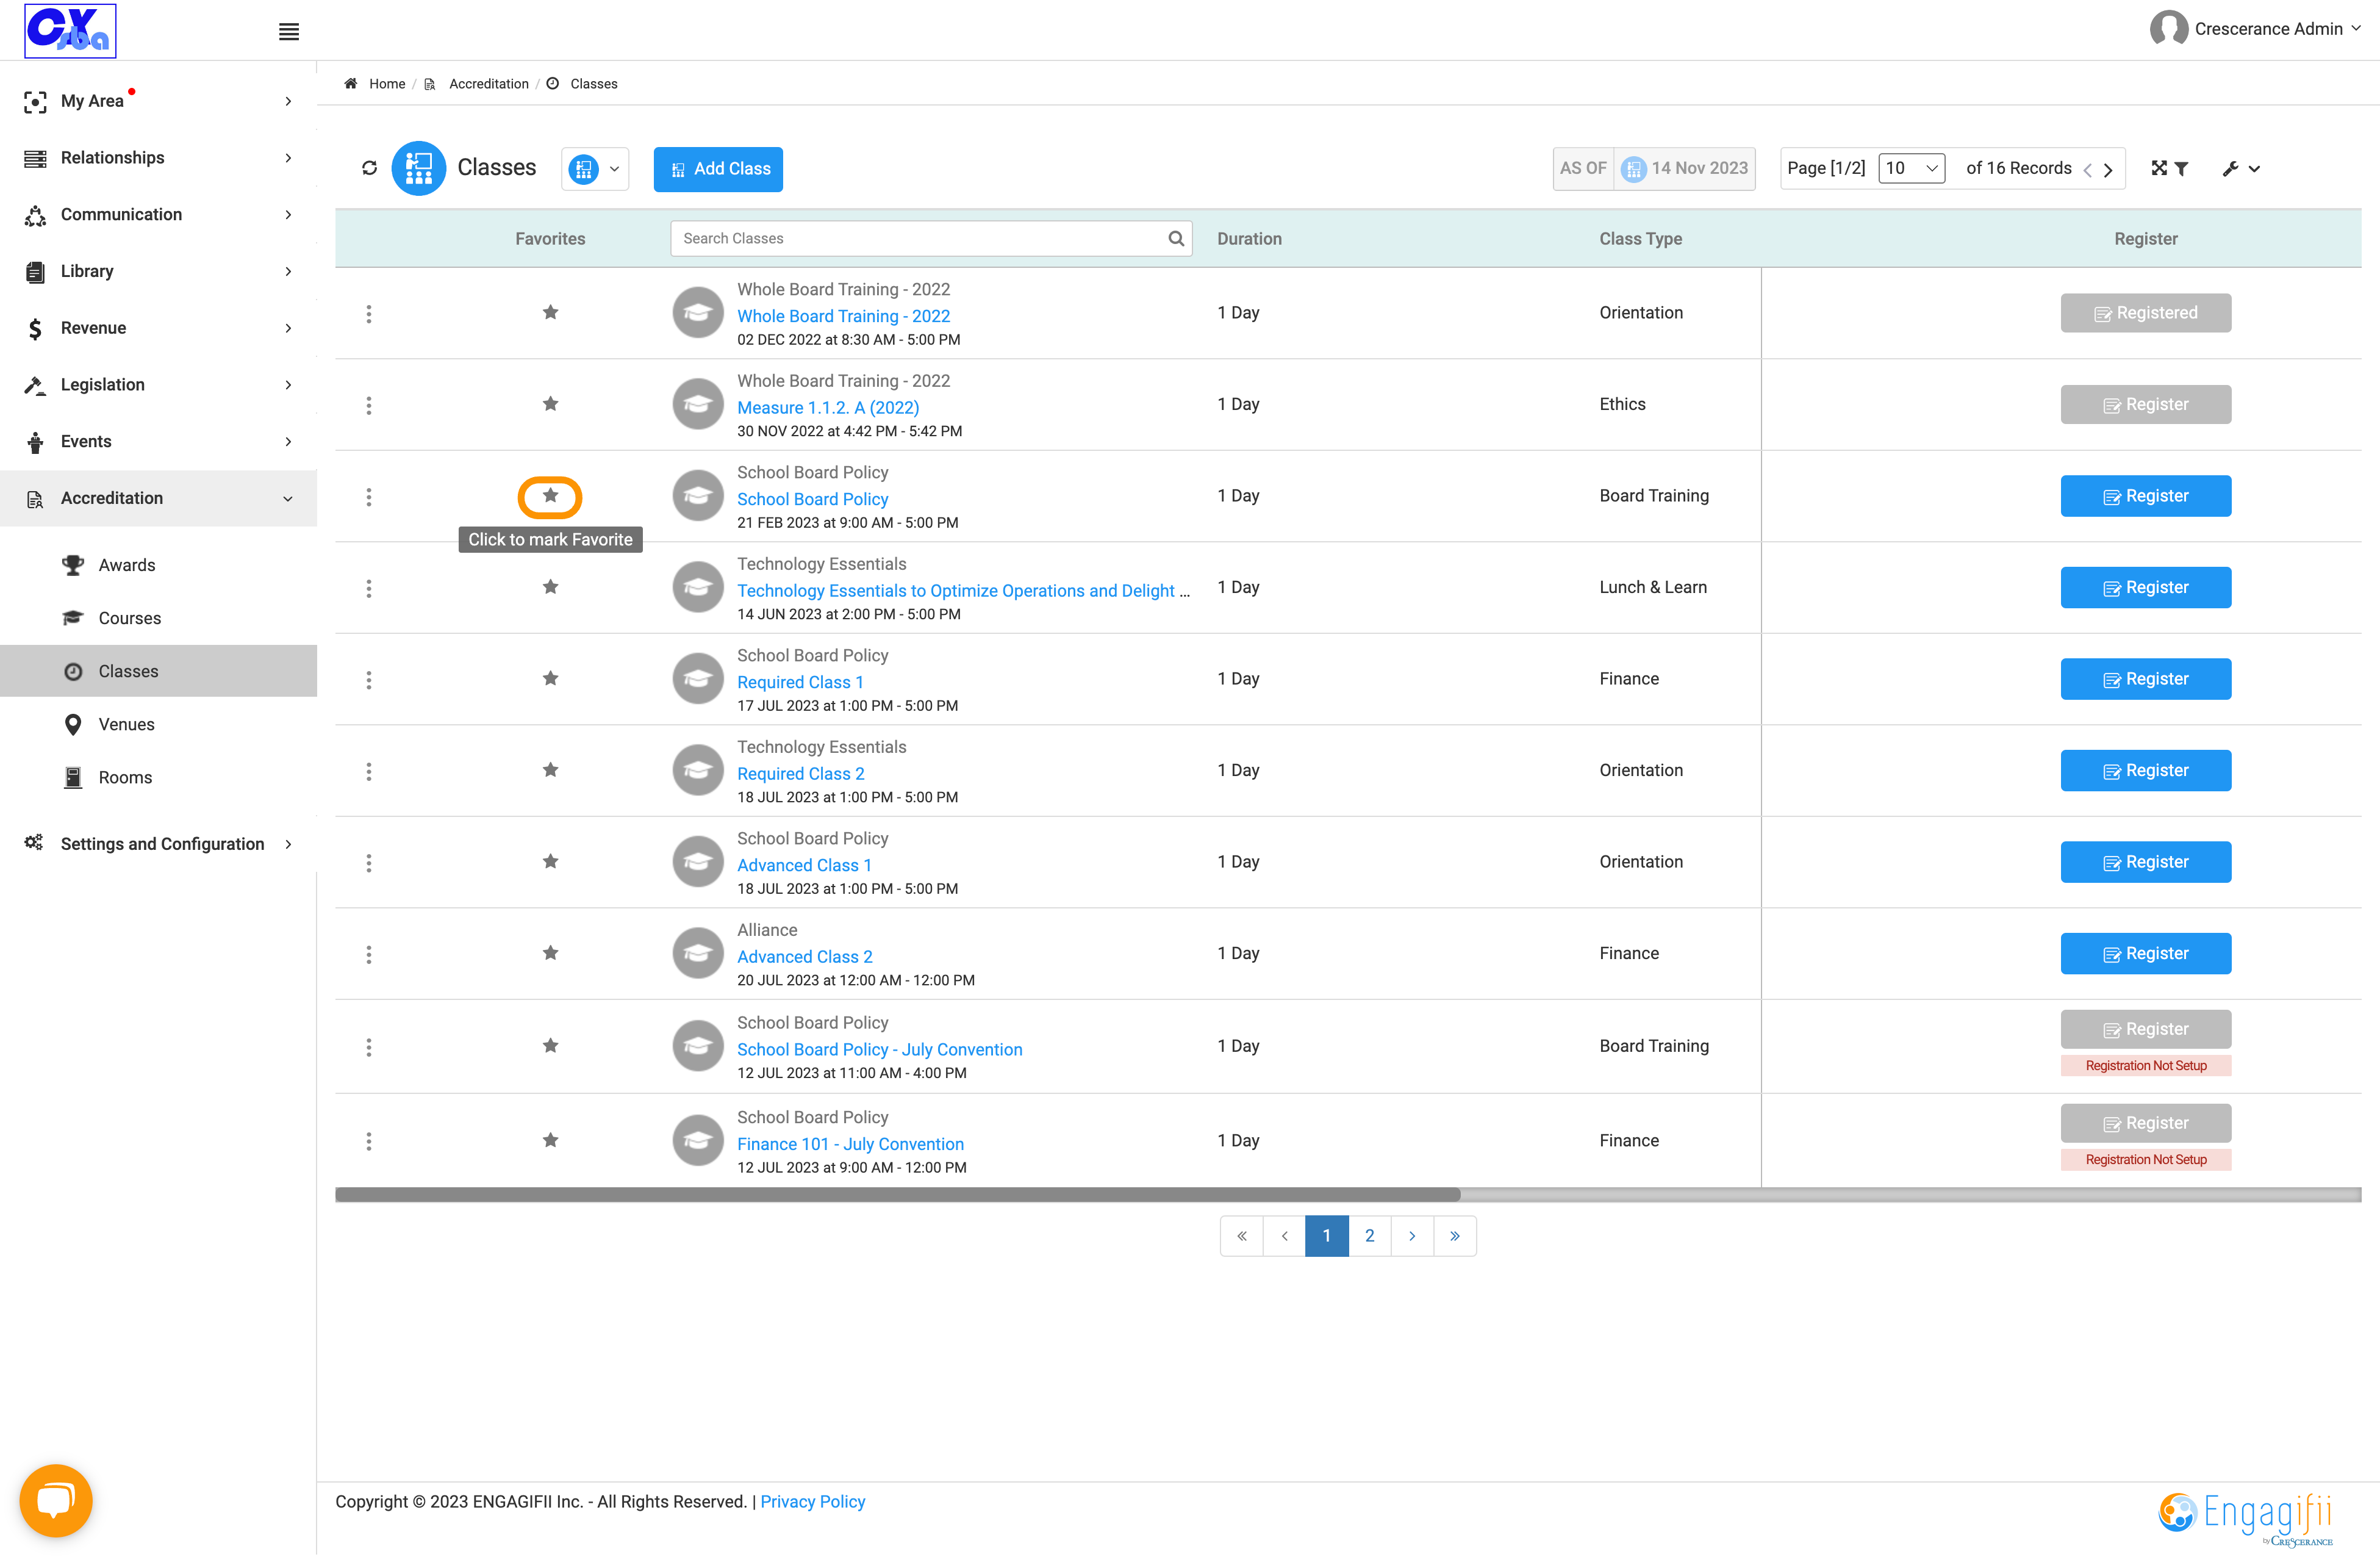Image resolution: width=2380 pixels, height=1557 pixels.
Task: Mark School Board Policy class as Favorite
Action: (x=550, y=496)
